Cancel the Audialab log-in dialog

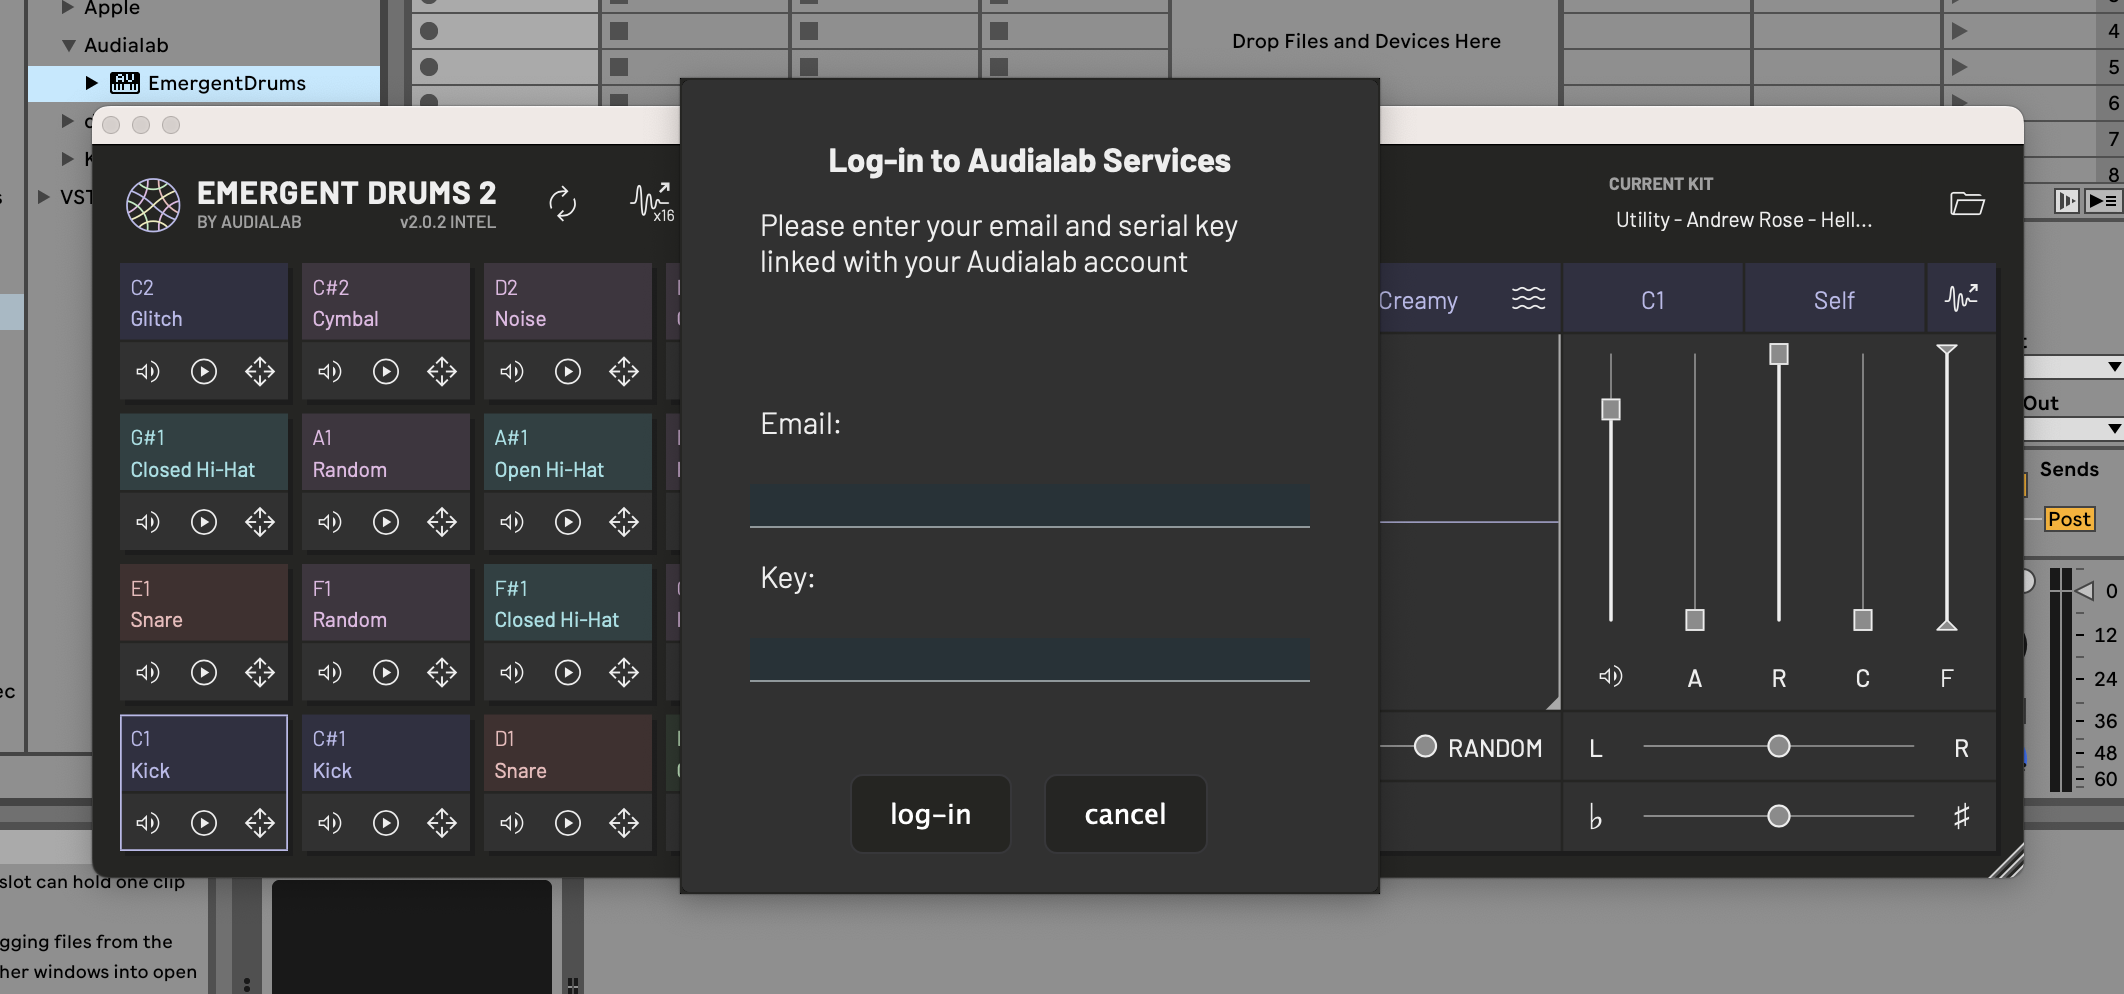1126,814
